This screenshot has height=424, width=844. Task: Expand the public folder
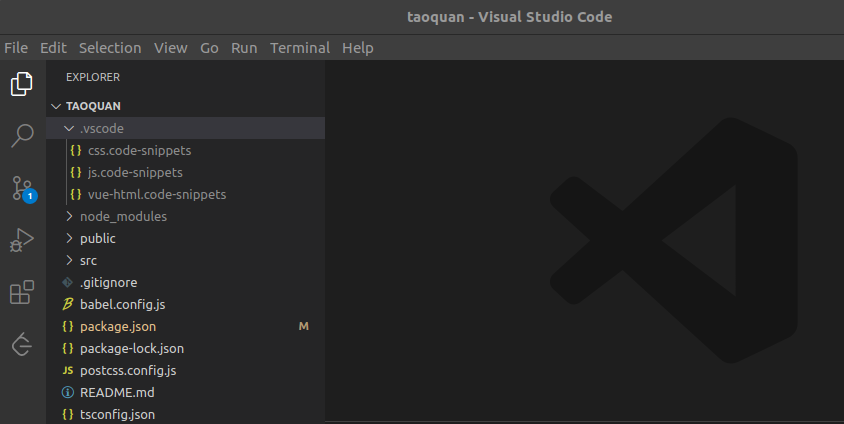coord(97,238)
